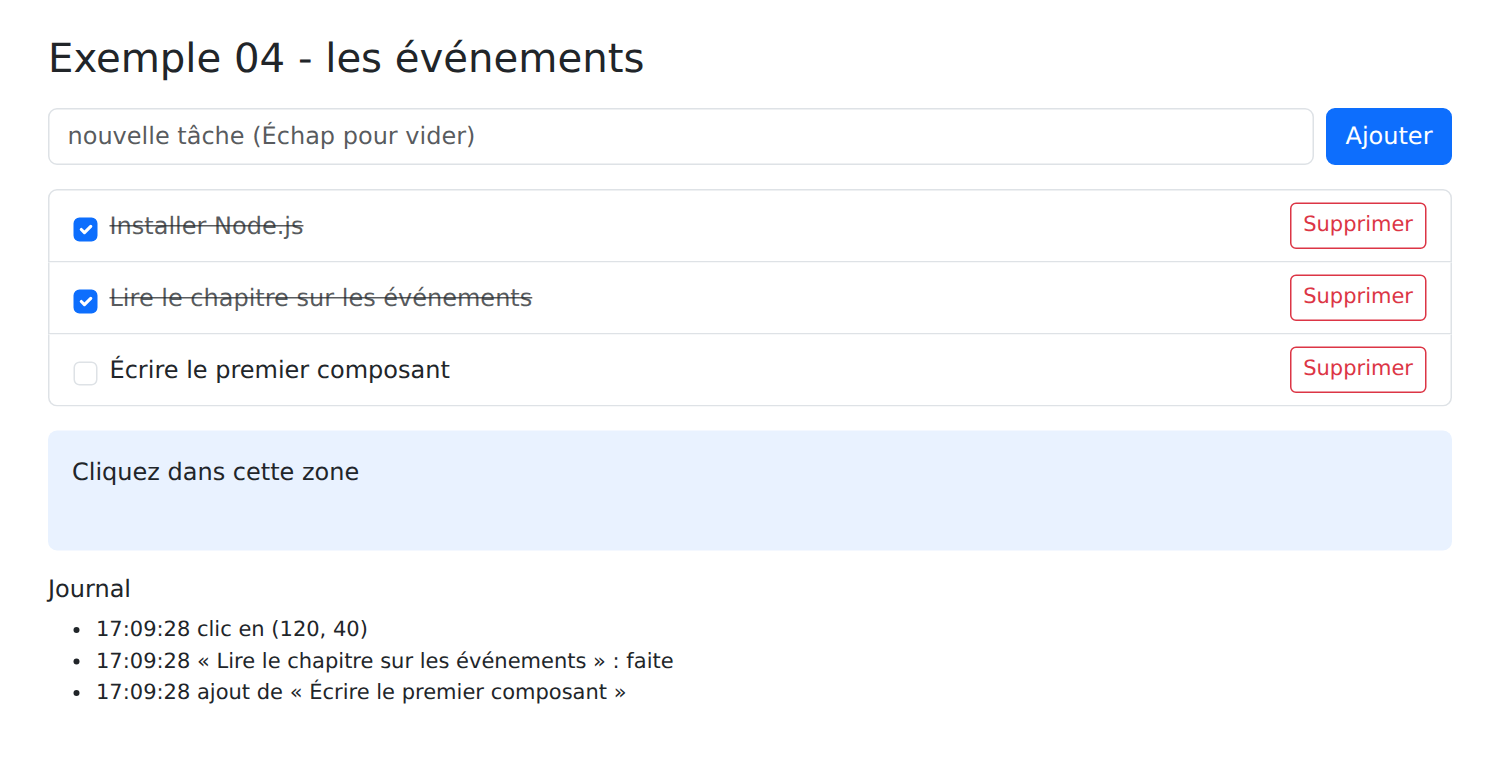Image resolution: width=1500 pixels, height=770 pixels.
Task: Select the 'Écrire le premier composant' task text
Action: click(x=279, y=370)
